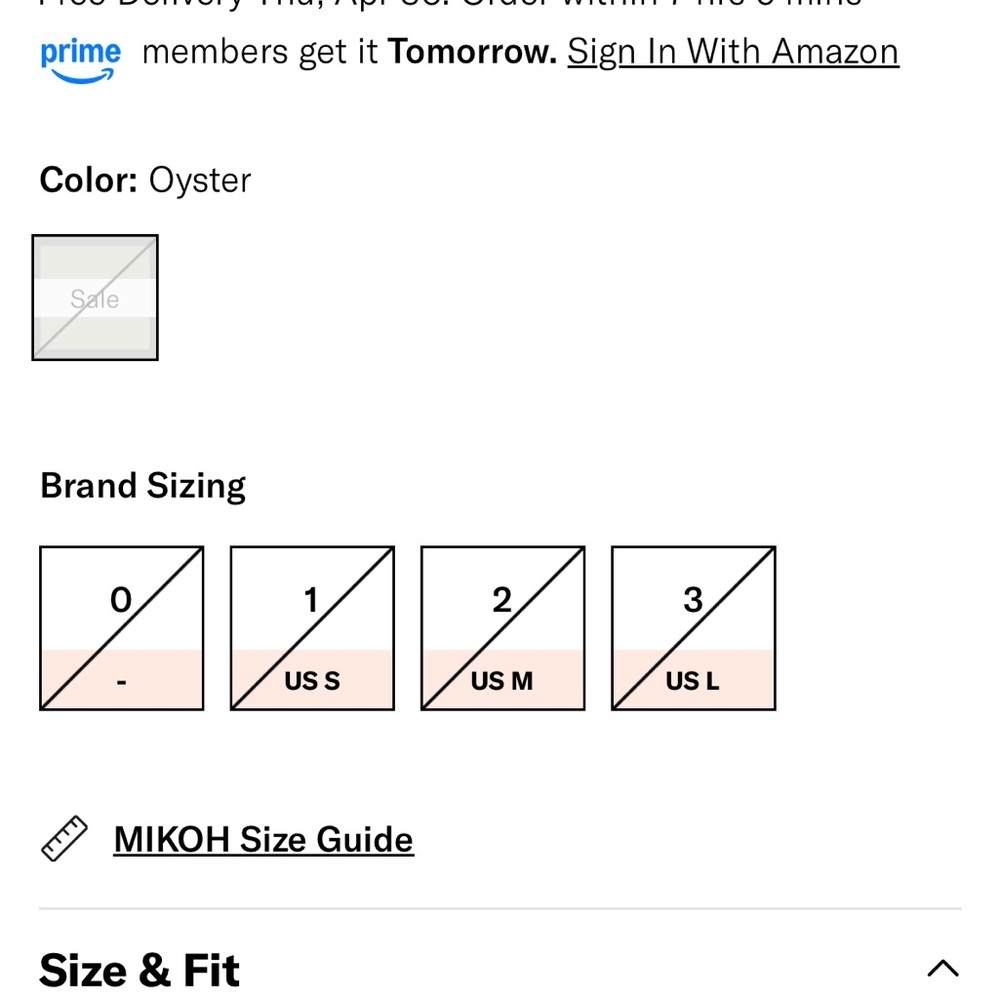Choose brand size 2
This screenshot has height=1000, width=1000.
[503, 628]
